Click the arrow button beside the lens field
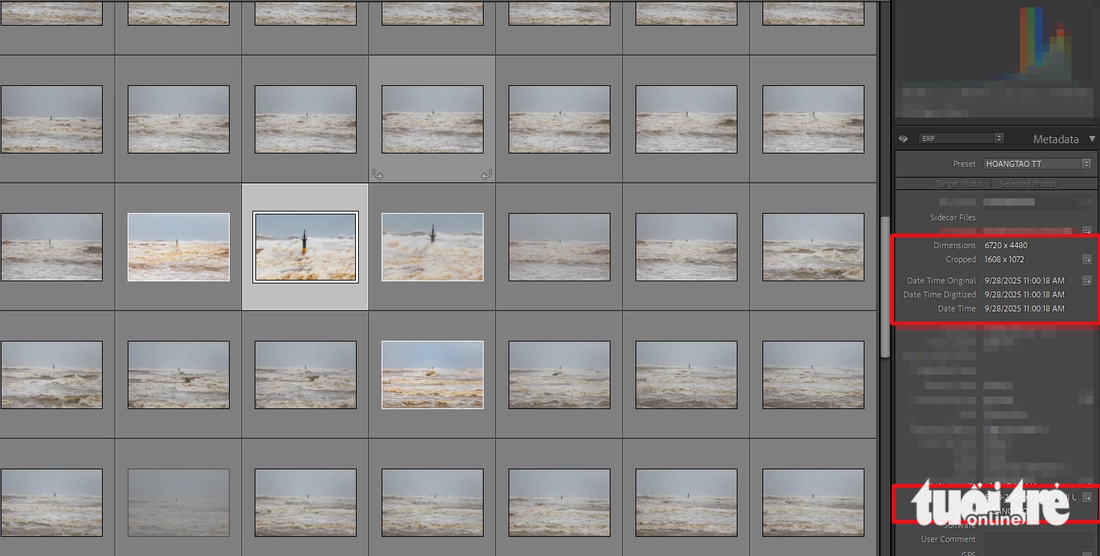This screenshot has width=1100, height=556. (1087, 497)
